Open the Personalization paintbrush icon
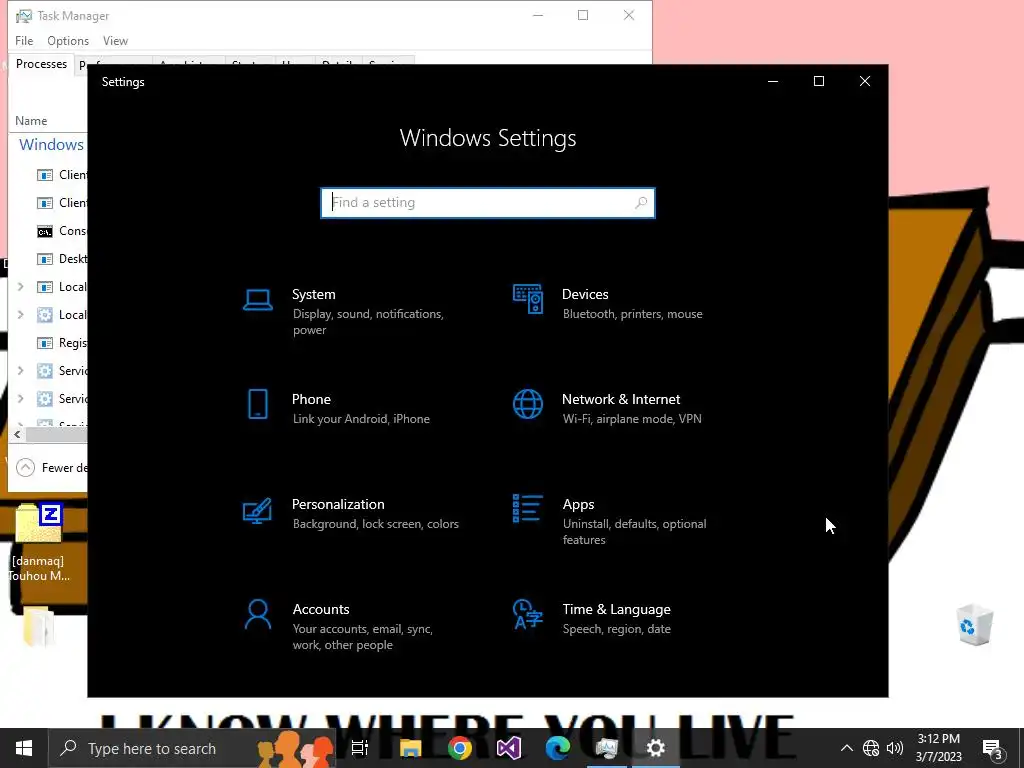The width and height of the screenshot is (1024, 768). tap(257, 511)
